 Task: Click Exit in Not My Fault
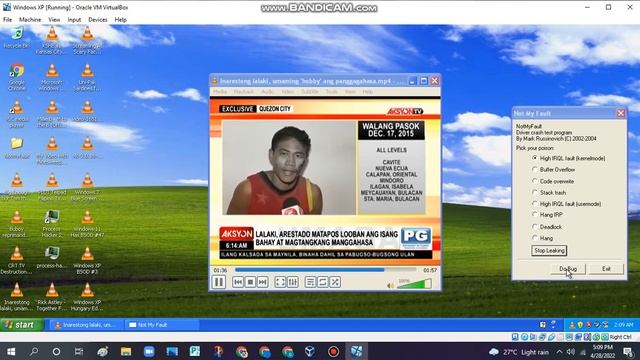[606, 269]
